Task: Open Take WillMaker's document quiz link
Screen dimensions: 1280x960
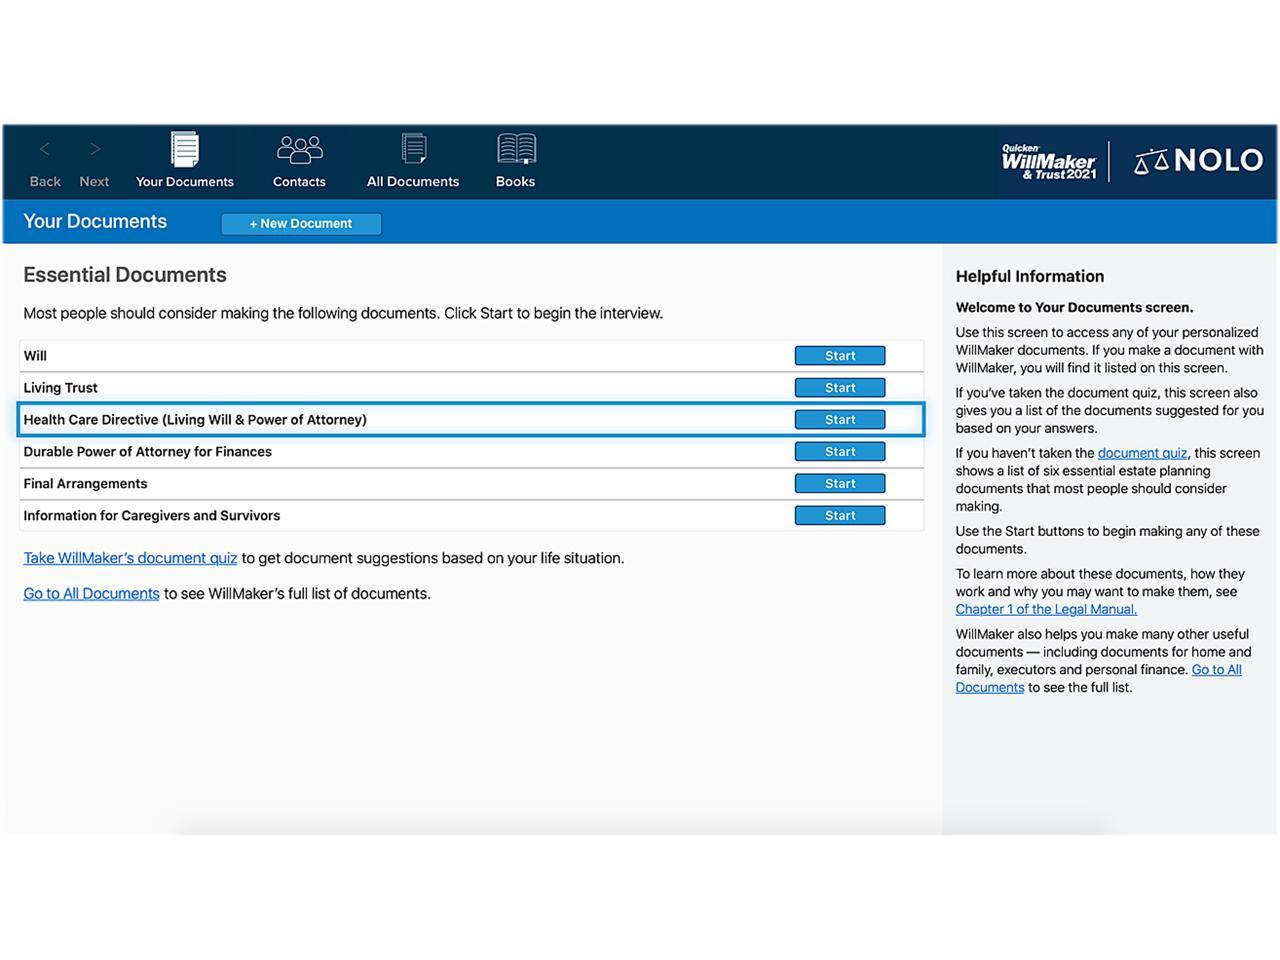Action: click(129, 558)
